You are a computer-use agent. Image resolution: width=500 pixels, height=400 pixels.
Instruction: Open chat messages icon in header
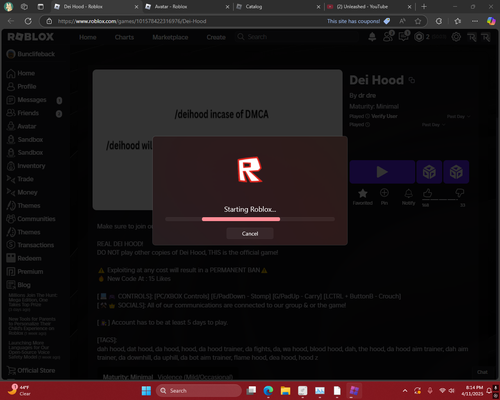(x=404, y=37)
